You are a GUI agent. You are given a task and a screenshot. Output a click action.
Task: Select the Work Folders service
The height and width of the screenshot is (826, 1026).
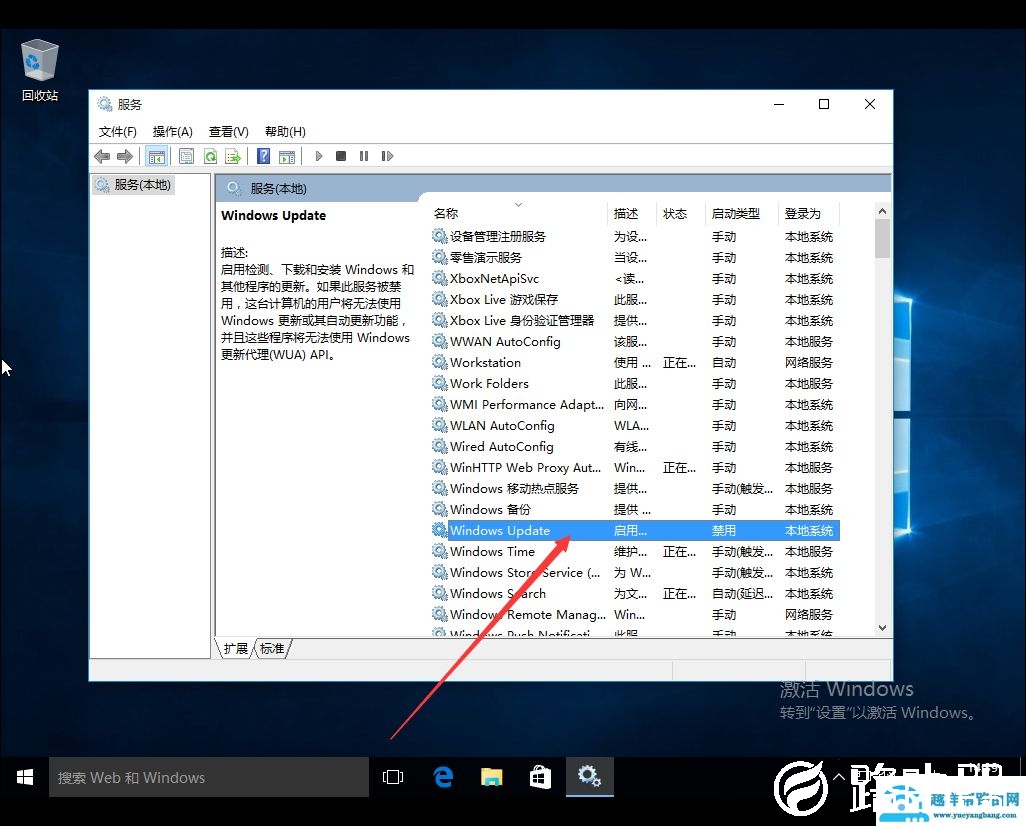pos(635,384)
